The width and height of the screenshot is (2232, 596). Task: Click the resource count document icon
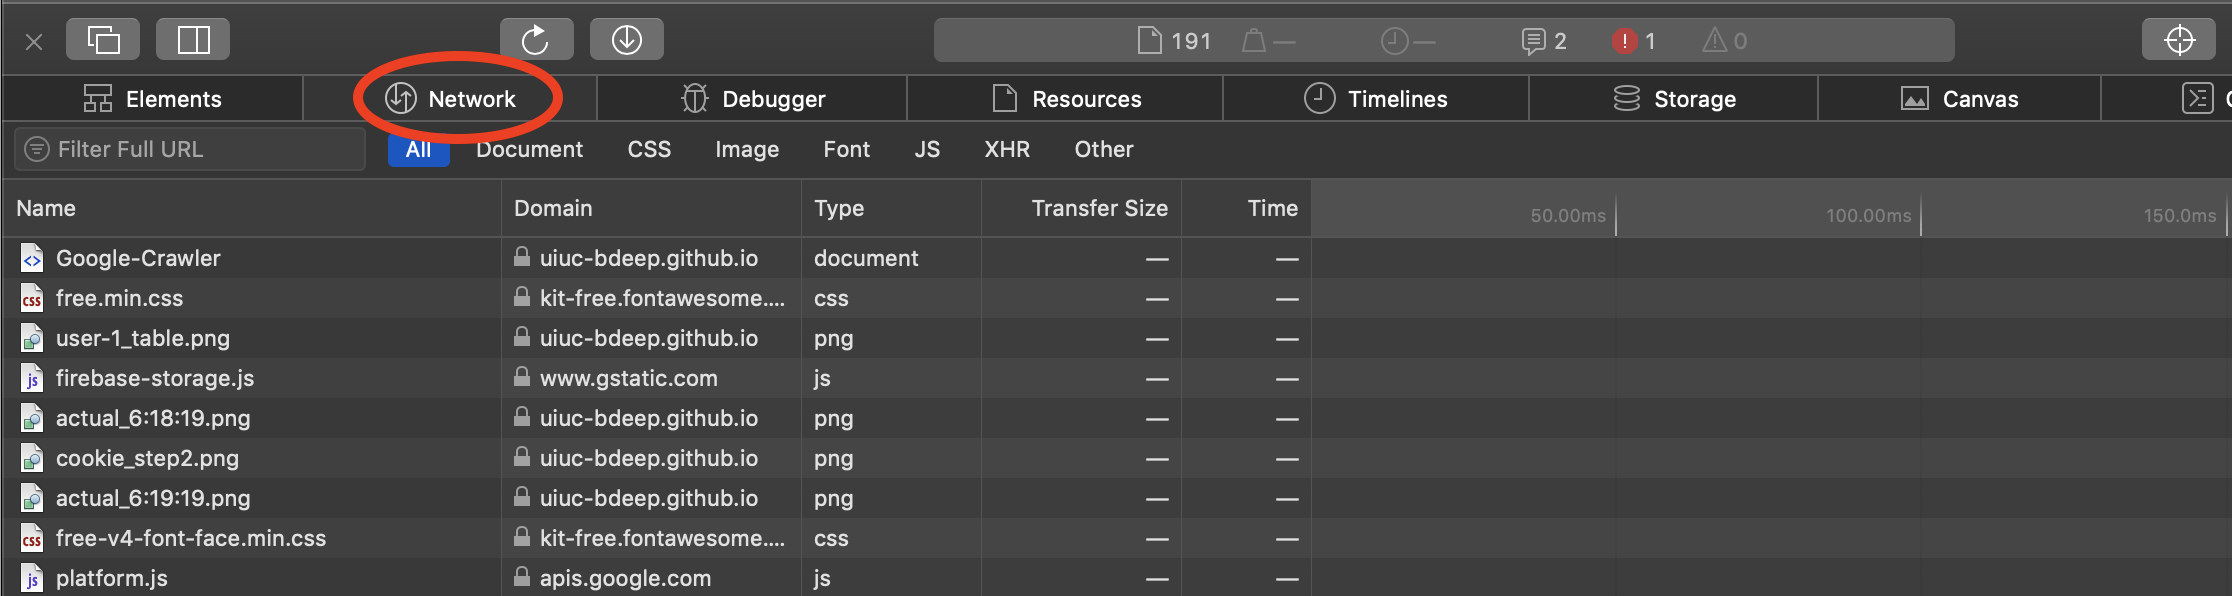pyautogui.click(x=1150, y=41)
